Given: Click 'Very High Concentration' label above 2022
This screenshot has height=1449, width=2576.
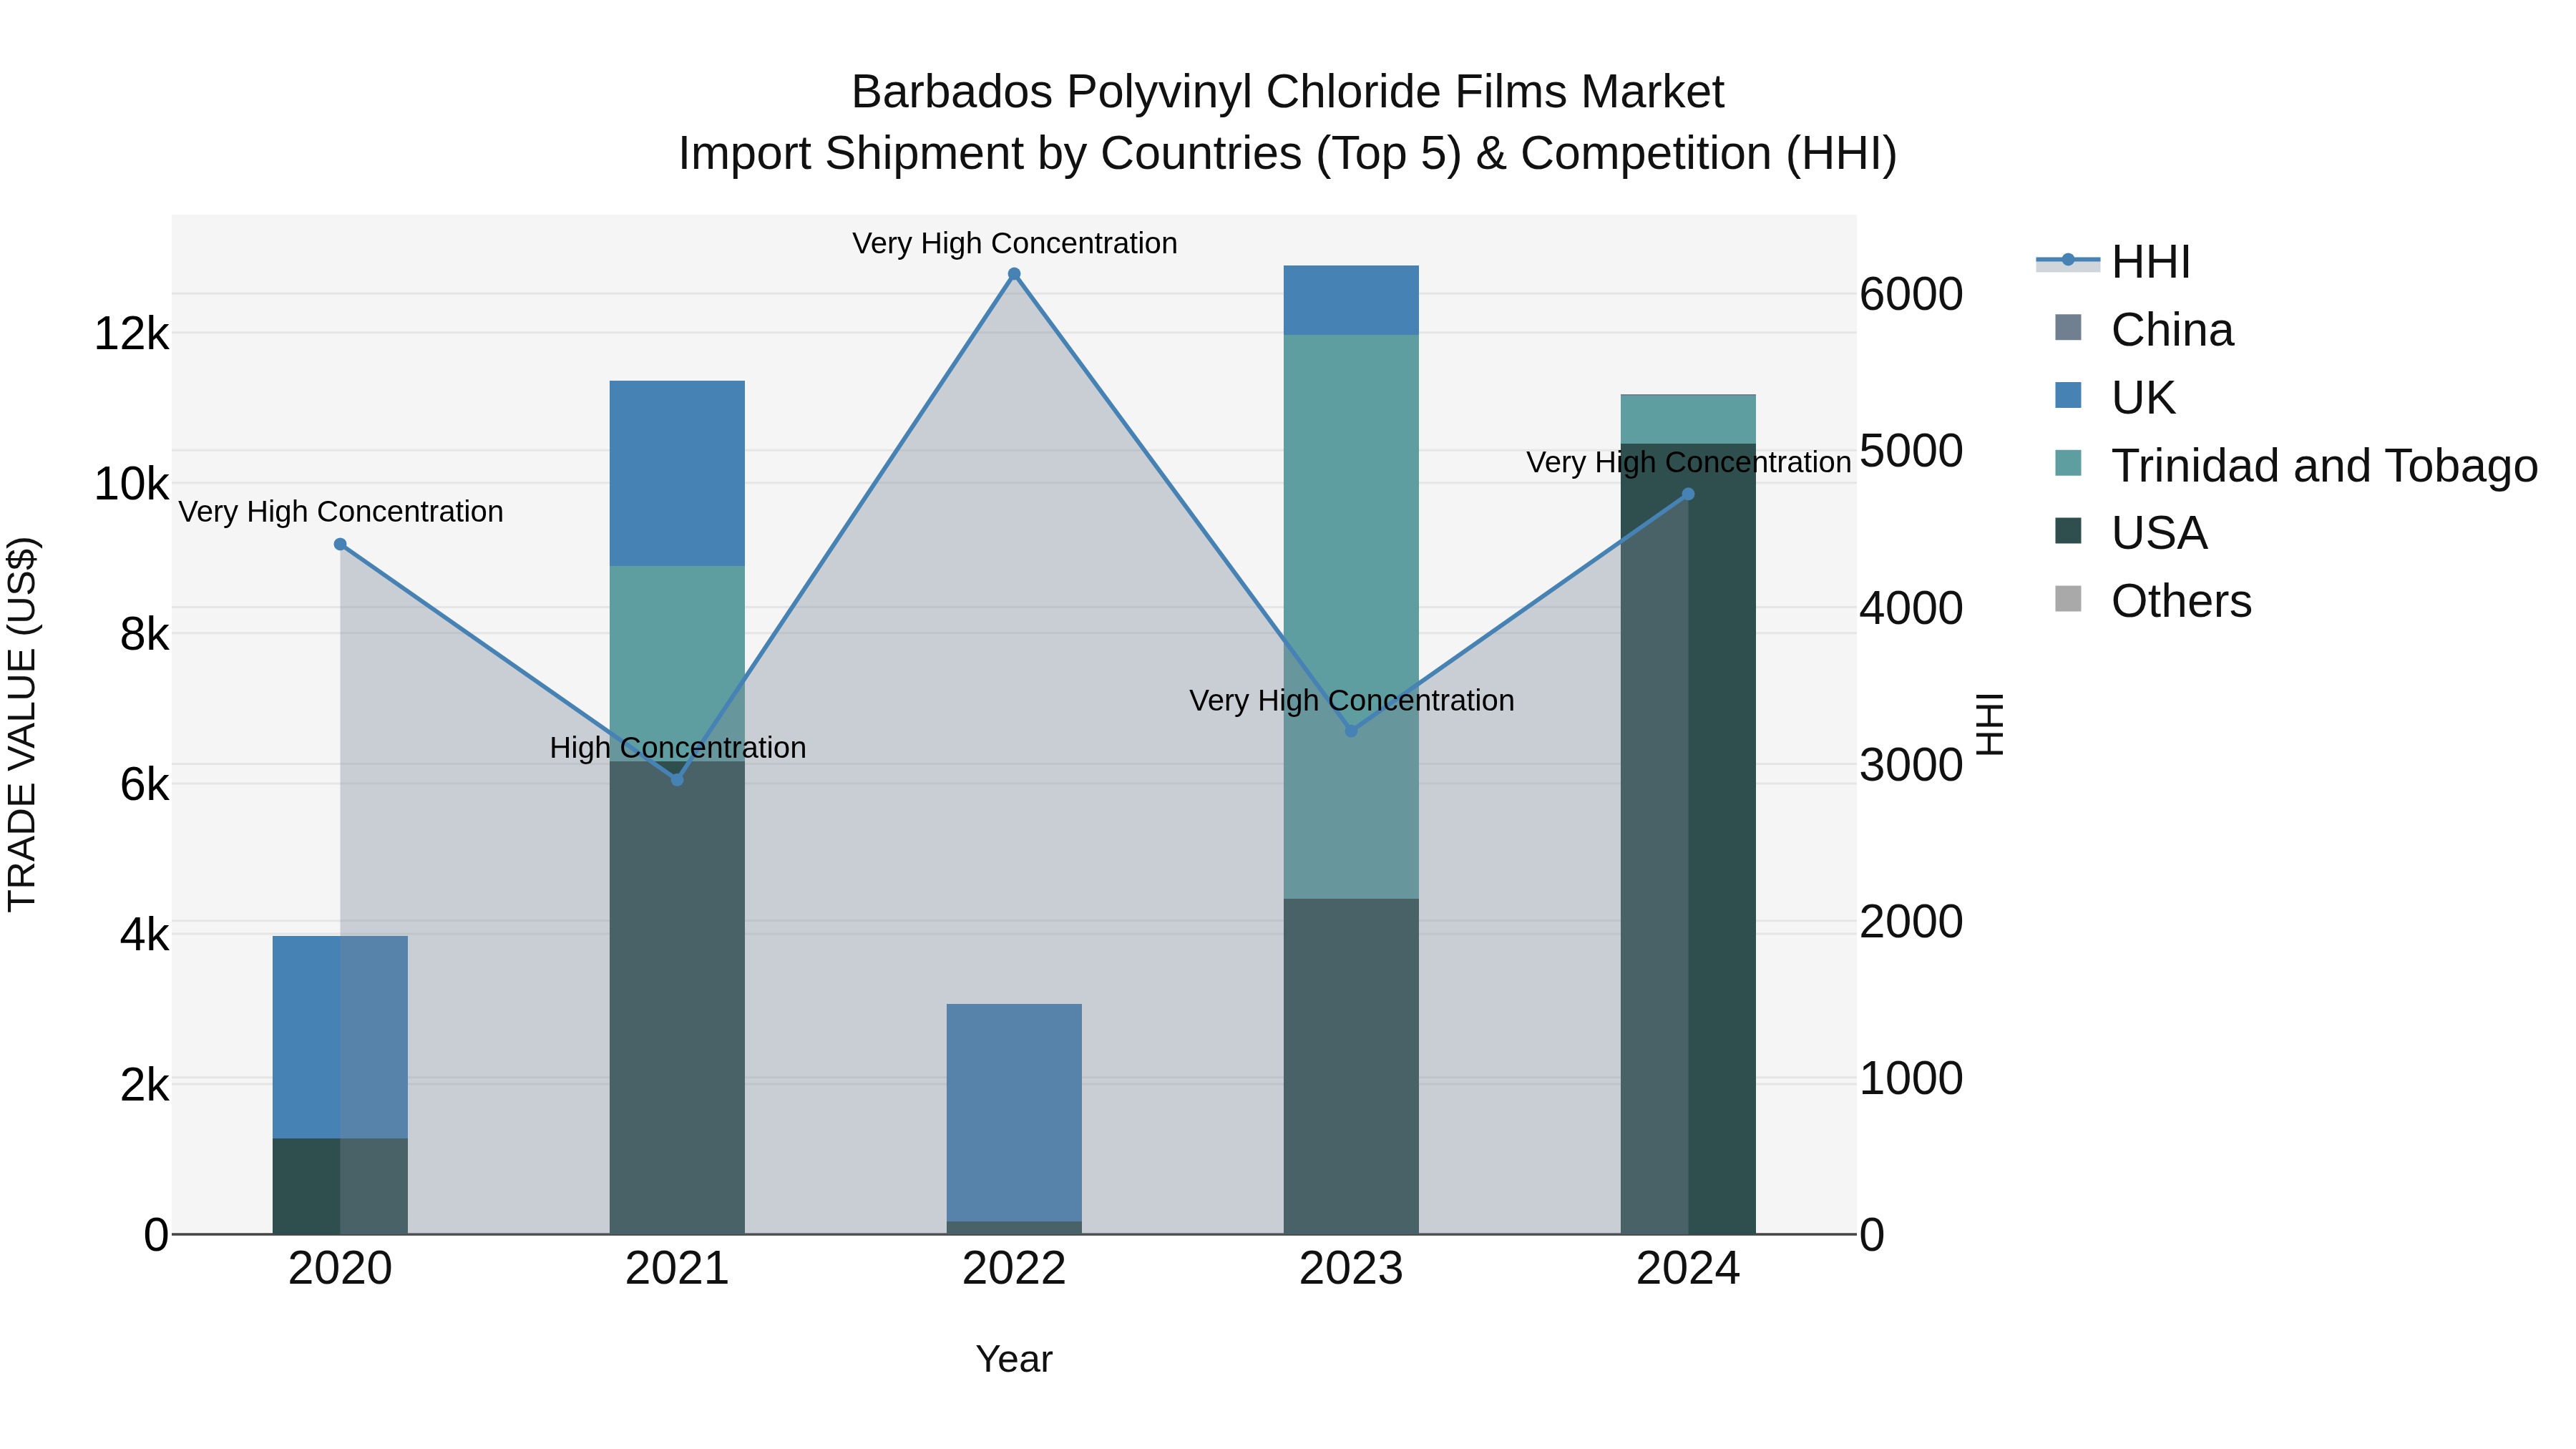Looking at the screenshot, I should click(x=1015, y=243).
